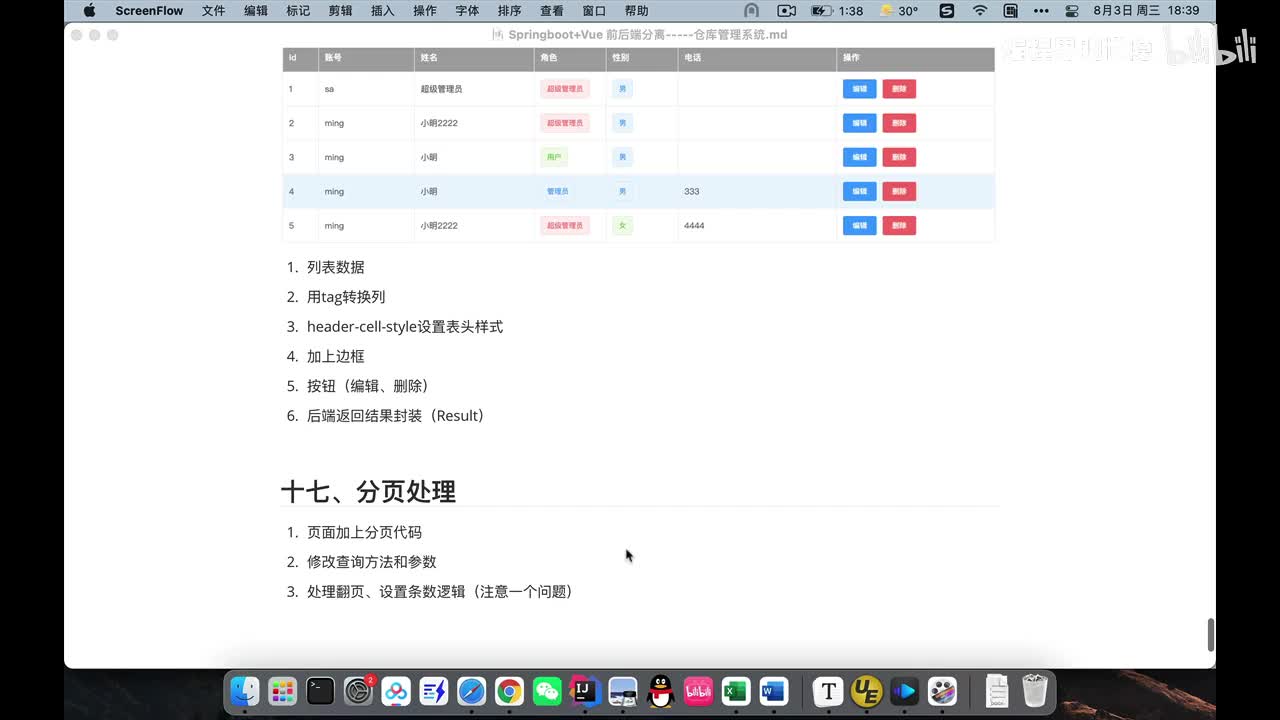Open the documents stack in Dock
Viewport: 1280px width, 720px height.
coord(996,691)
